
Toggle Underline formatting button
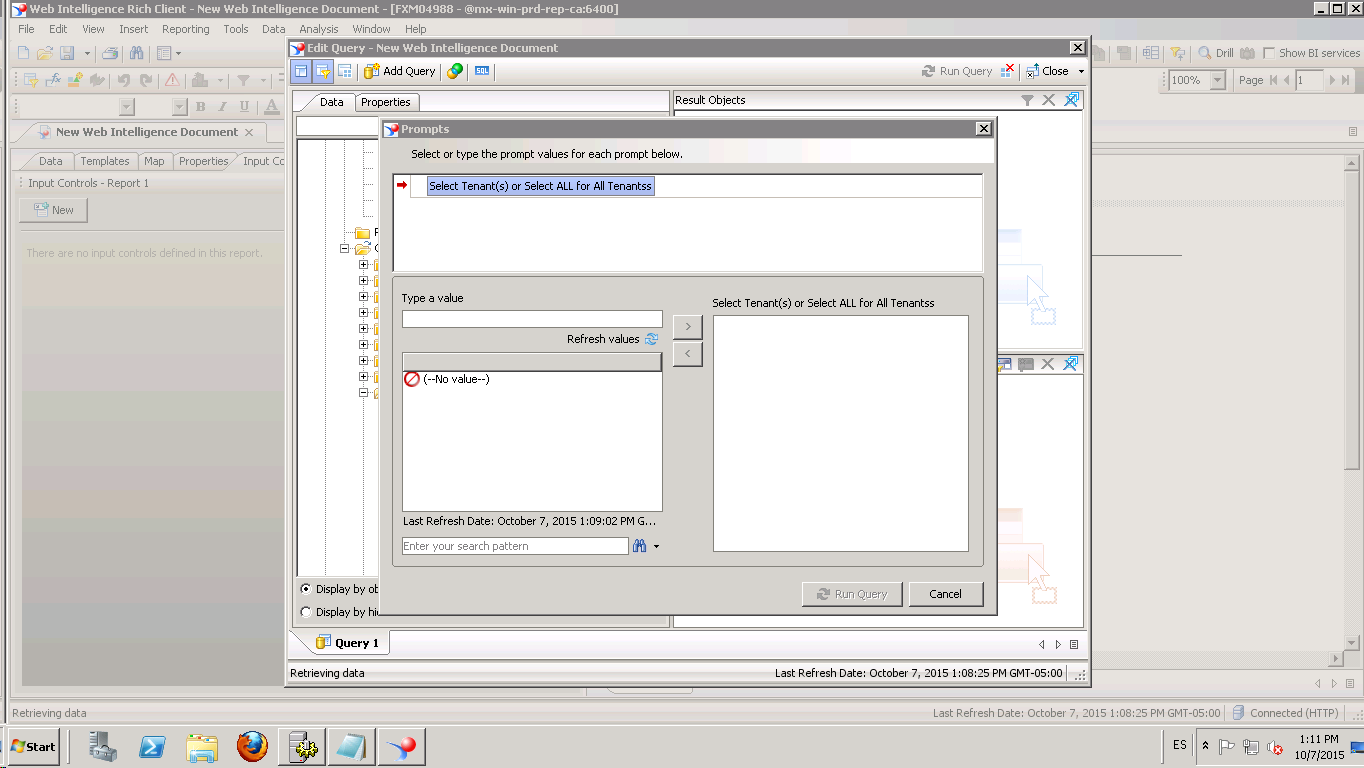[x=244, y=107]
